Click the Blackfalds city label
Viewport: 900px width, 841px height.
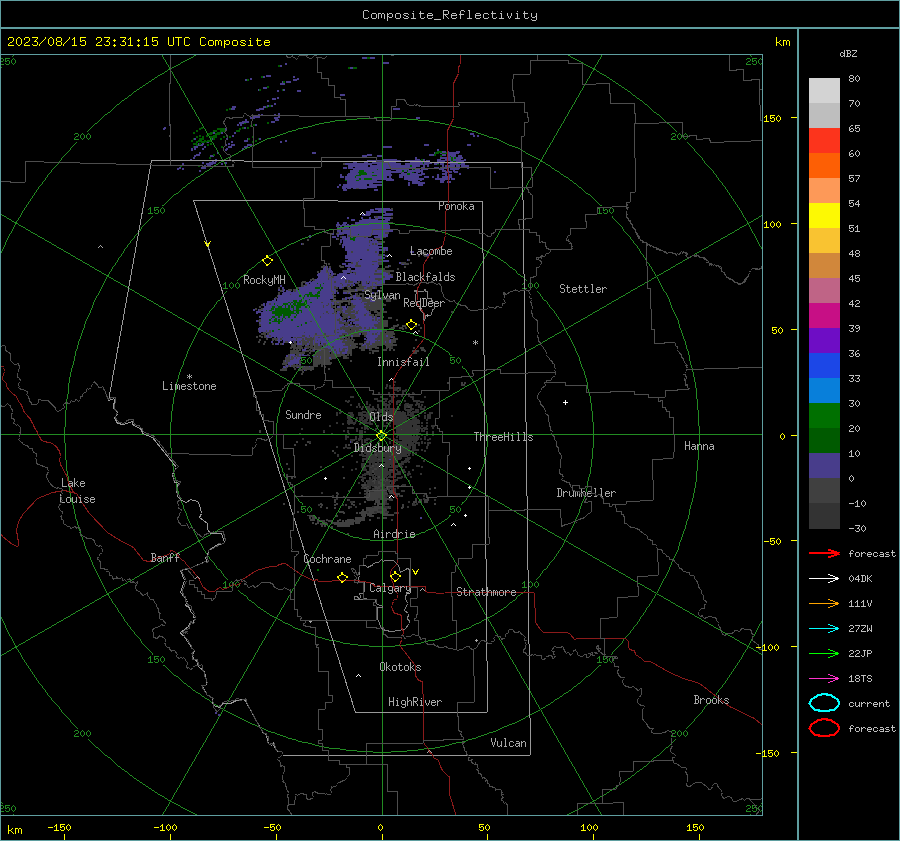pos(425,277)
